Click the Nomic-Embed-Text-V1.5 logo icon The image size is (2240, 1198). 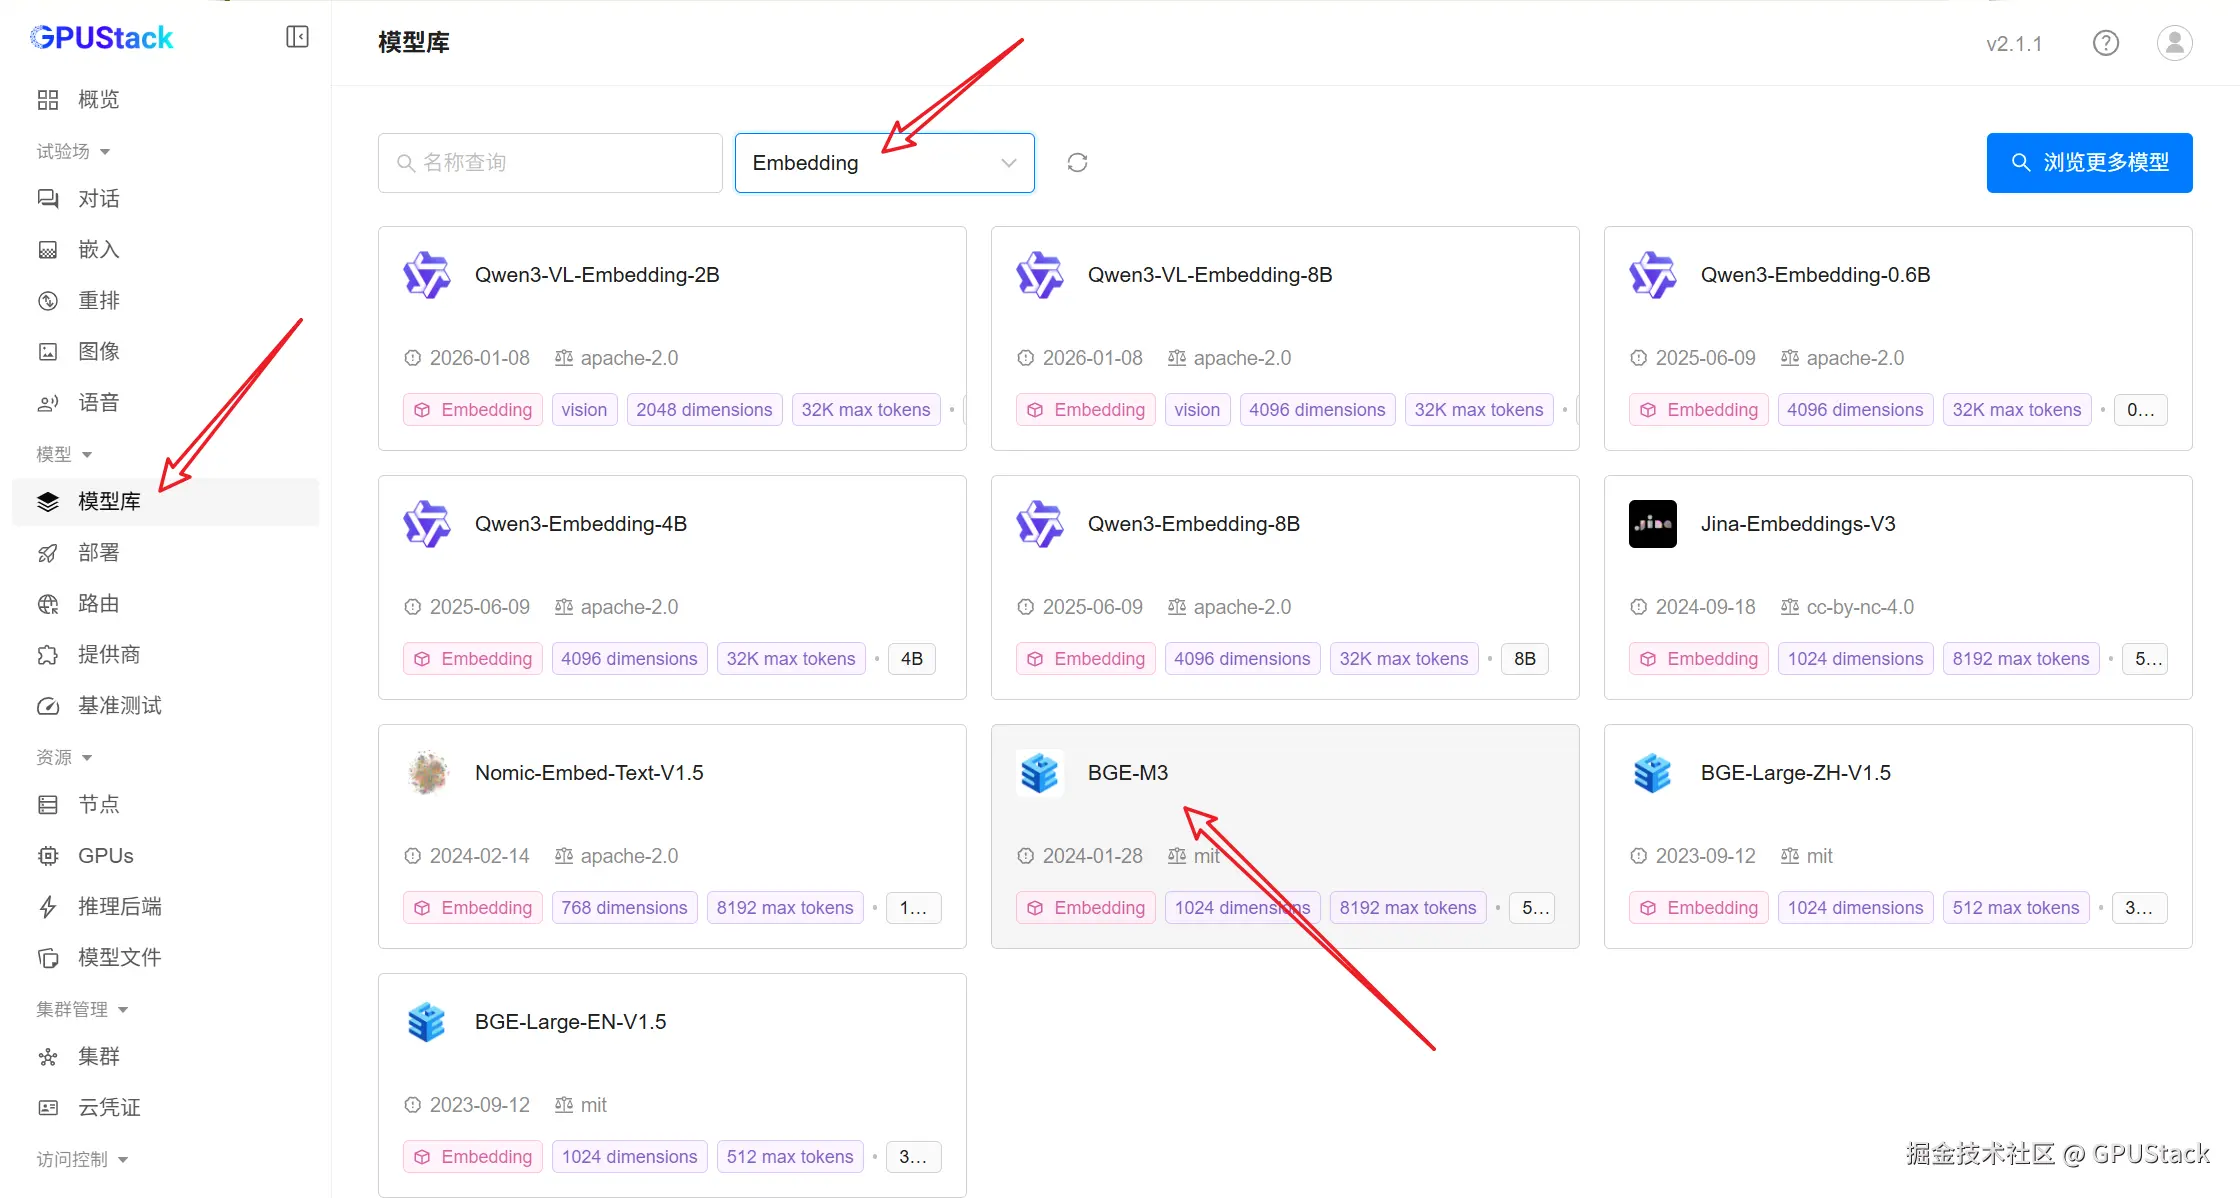[427, 773]
